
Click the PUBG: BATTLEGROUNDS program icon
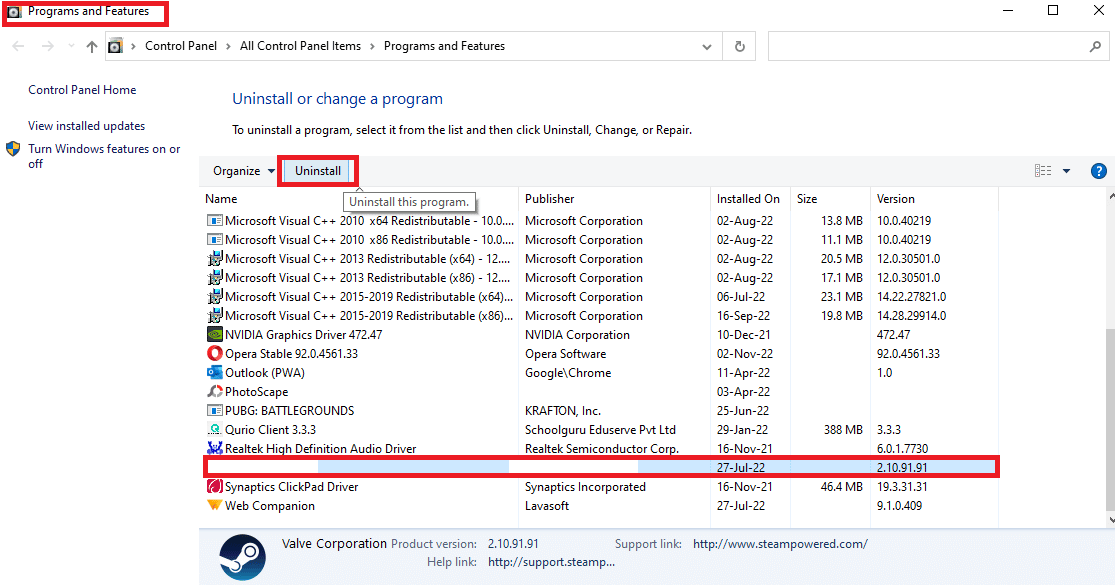point(216,410)
